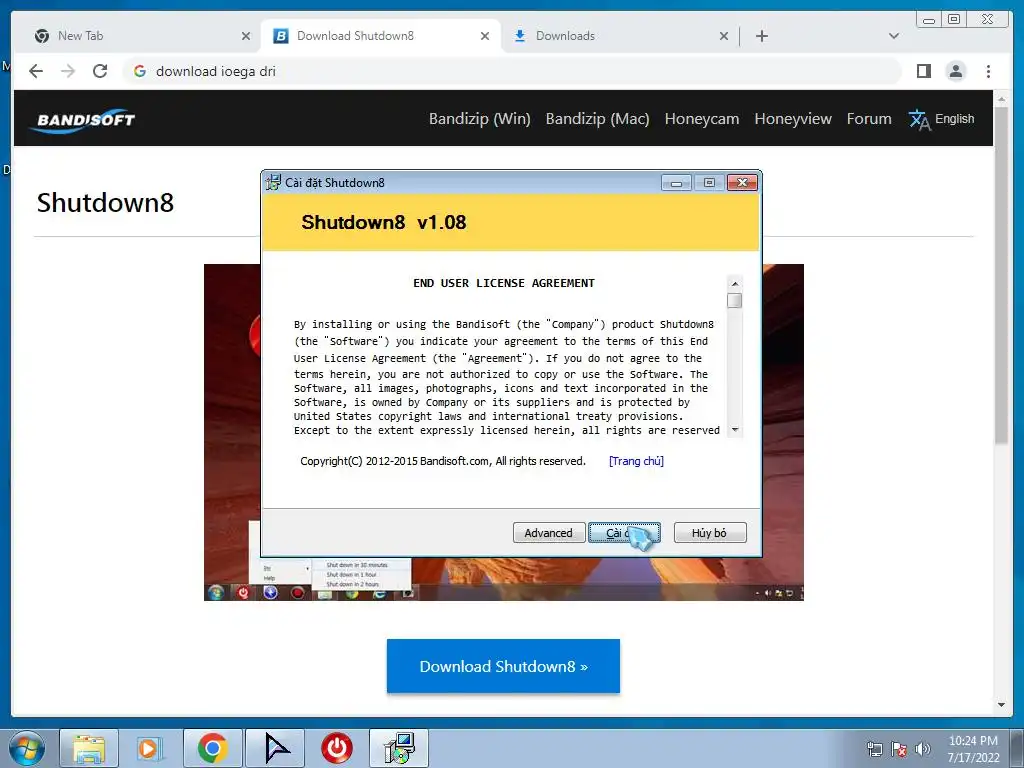Click the network tray icon
This screenshot has width=1024, height=768.
[x=874, y=749]
